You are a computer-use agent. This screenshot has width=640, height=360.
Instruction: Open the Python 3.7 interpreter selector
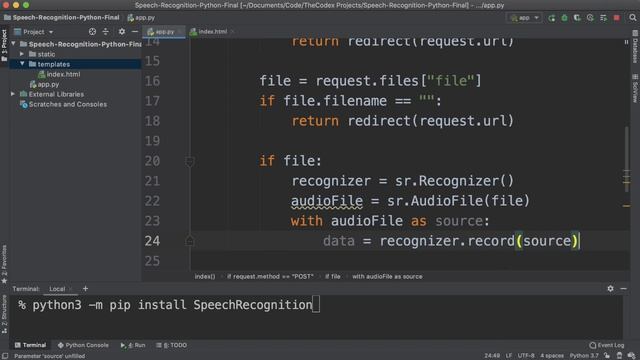tap(584, 356)
